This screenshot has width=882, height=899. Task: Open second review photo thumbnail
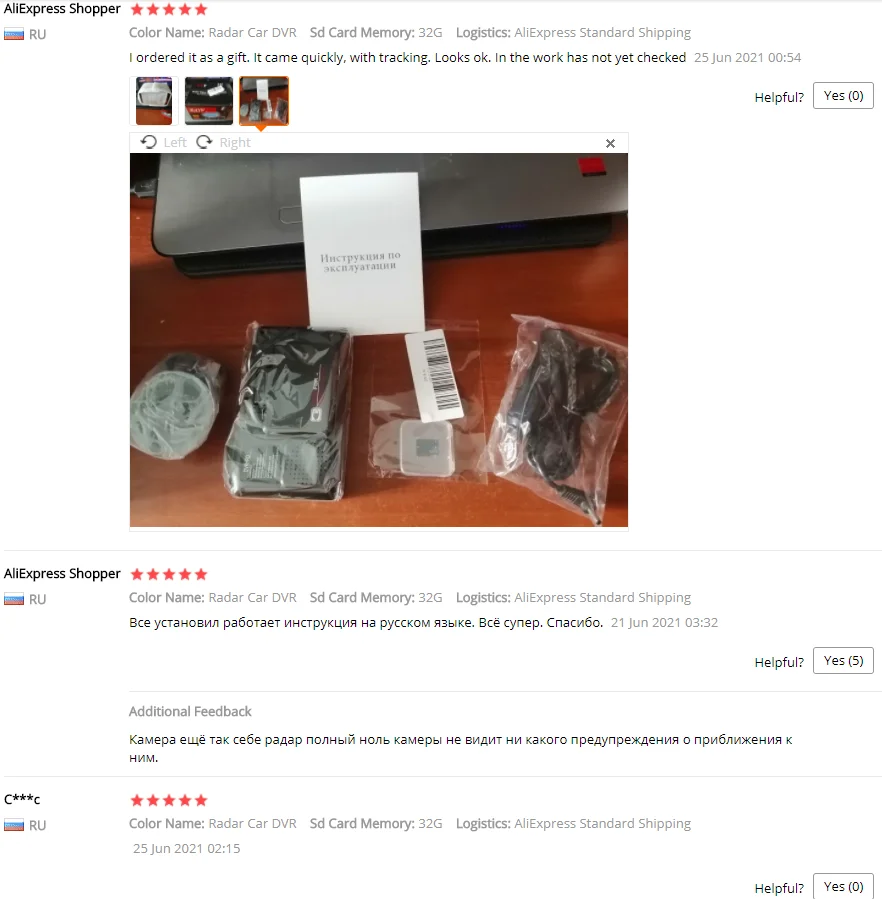[209, 101]
